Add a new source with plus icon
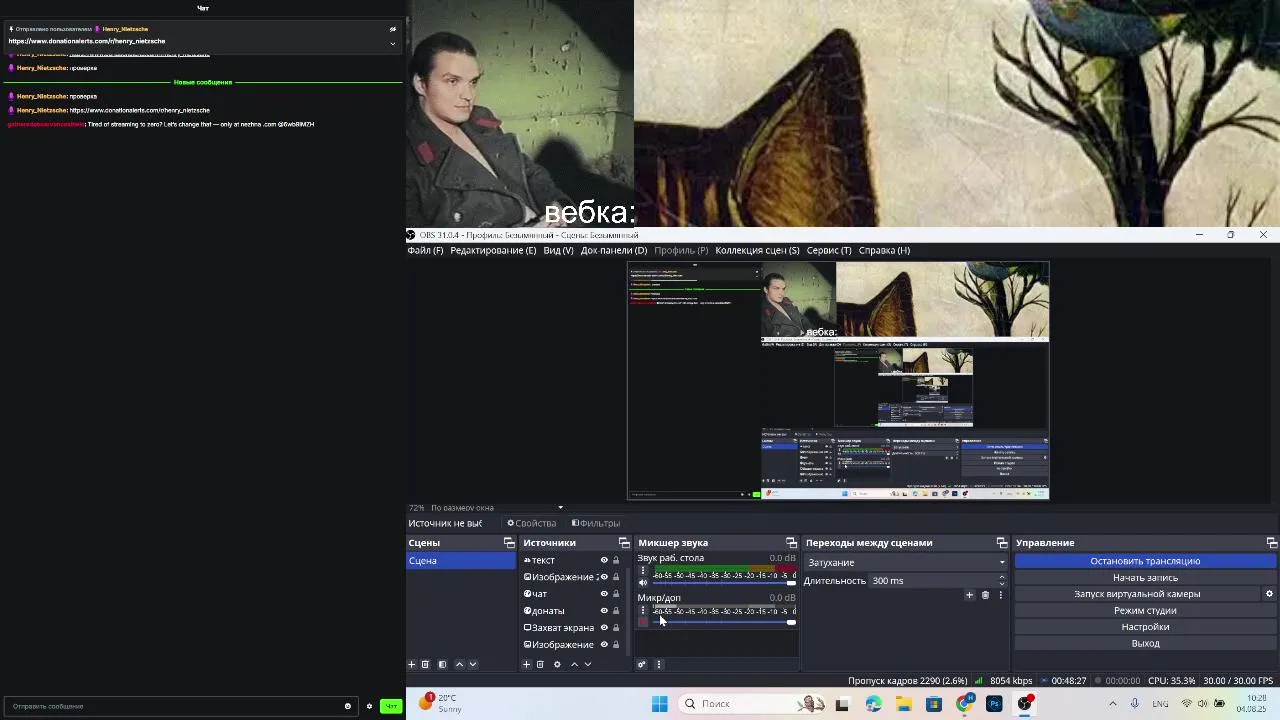Screen dimensions: 1280x720 coord(526,664)
